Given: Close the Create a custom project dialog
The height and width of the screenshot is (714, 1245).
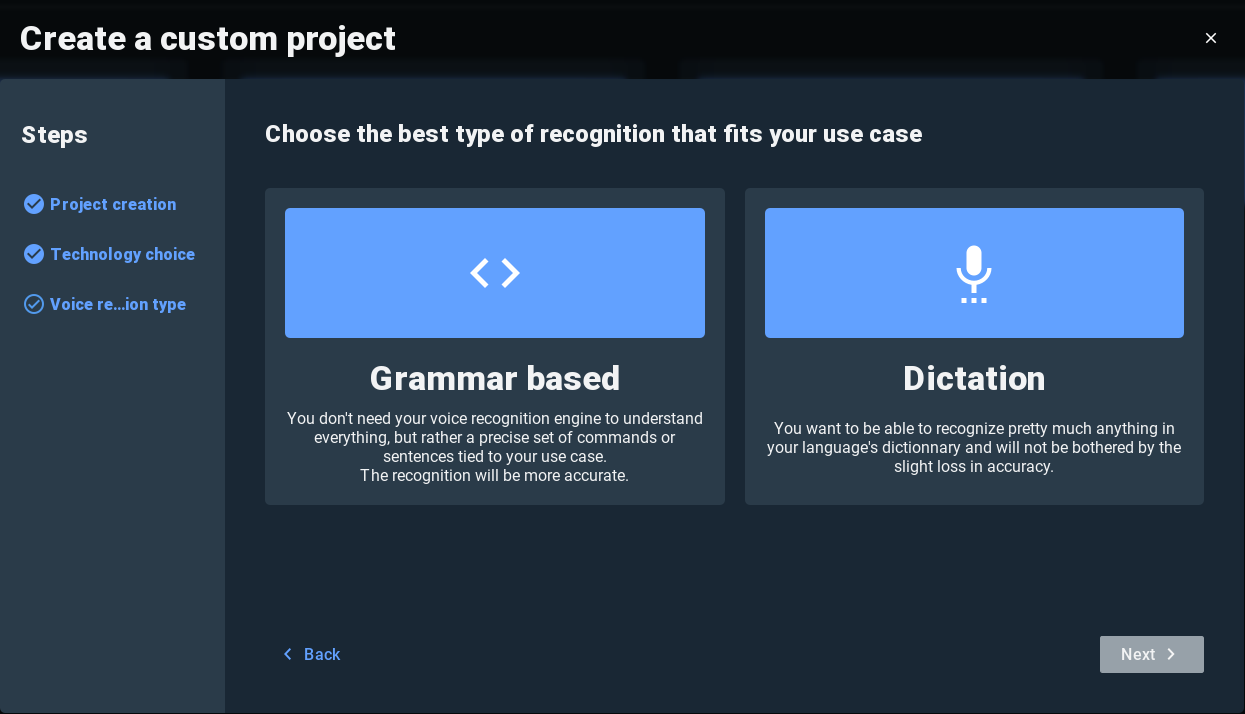Looking at the screenshot, I should click(1211, 38).
